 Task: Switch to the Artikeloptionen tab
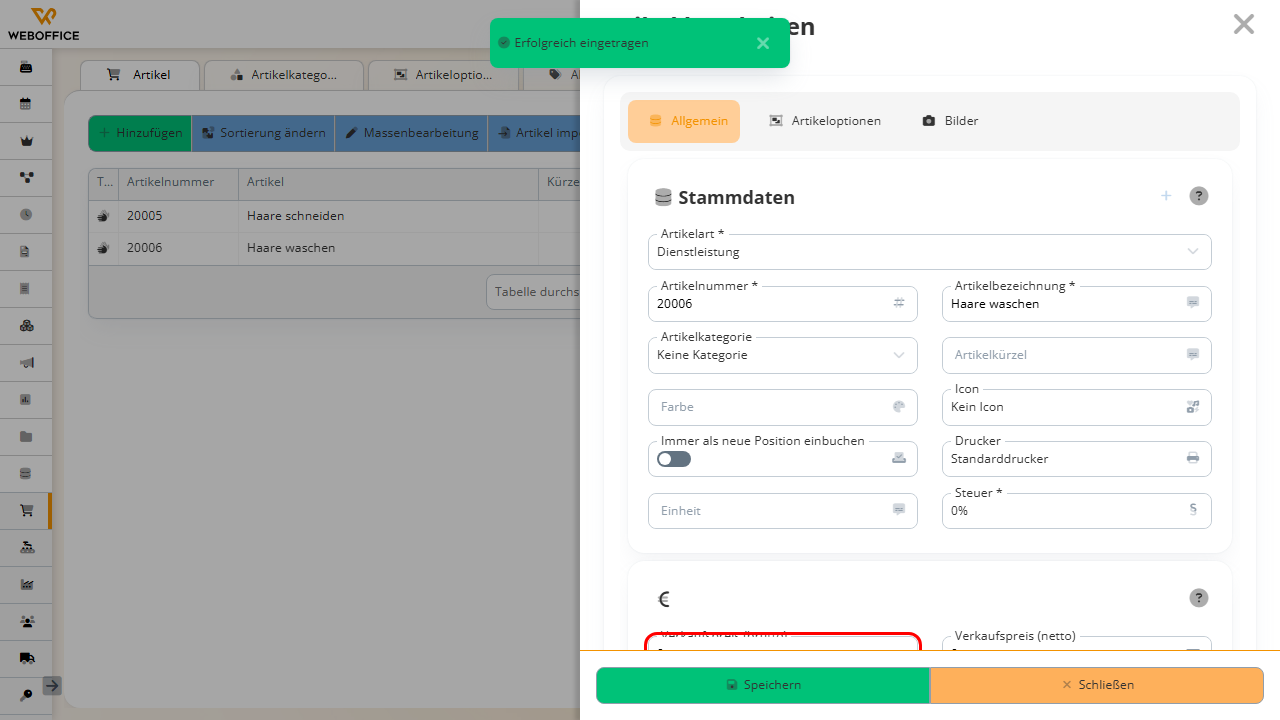825,121
